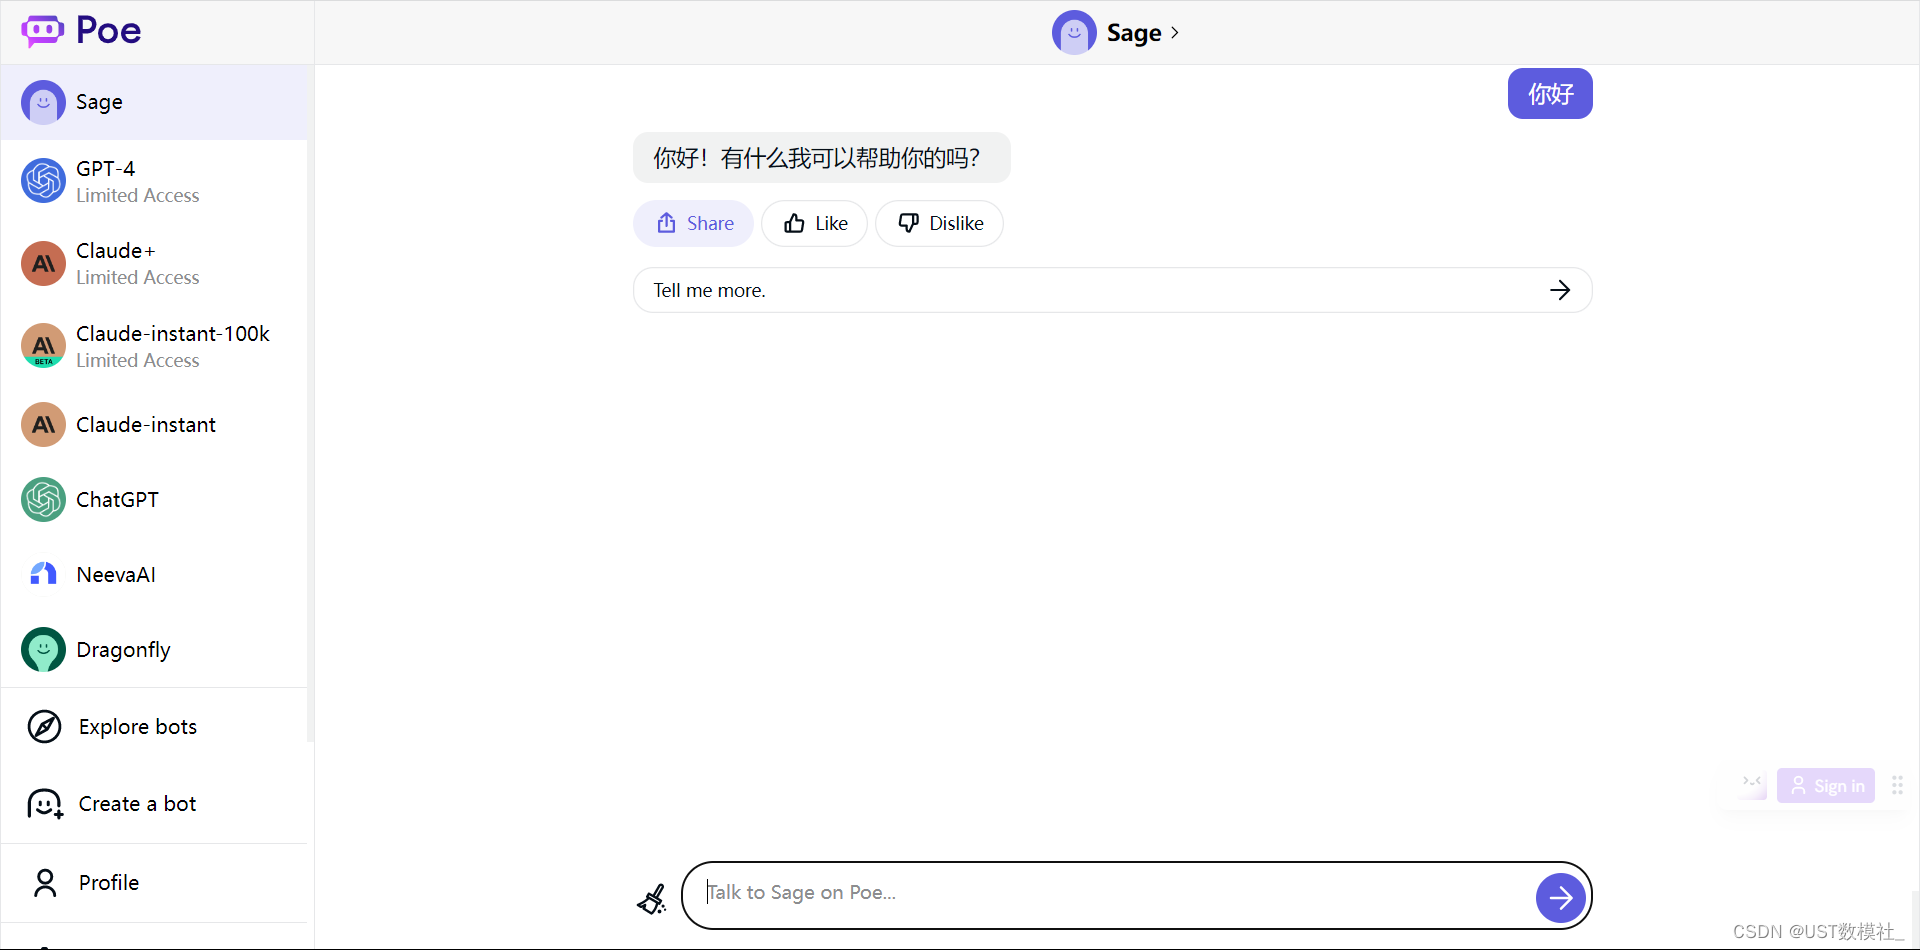Select the ChatGPT green avatar icon
The height and width of the screenshot is (950, 1920).
click(x=43, y=500)
